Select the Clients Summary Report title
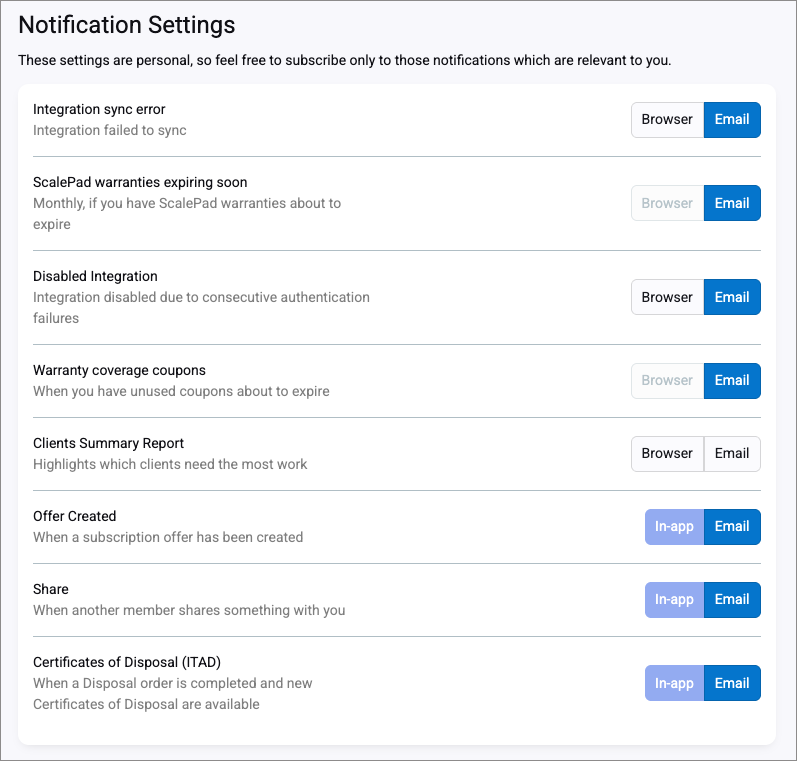797x761 pixels. (x=108, y=443)
